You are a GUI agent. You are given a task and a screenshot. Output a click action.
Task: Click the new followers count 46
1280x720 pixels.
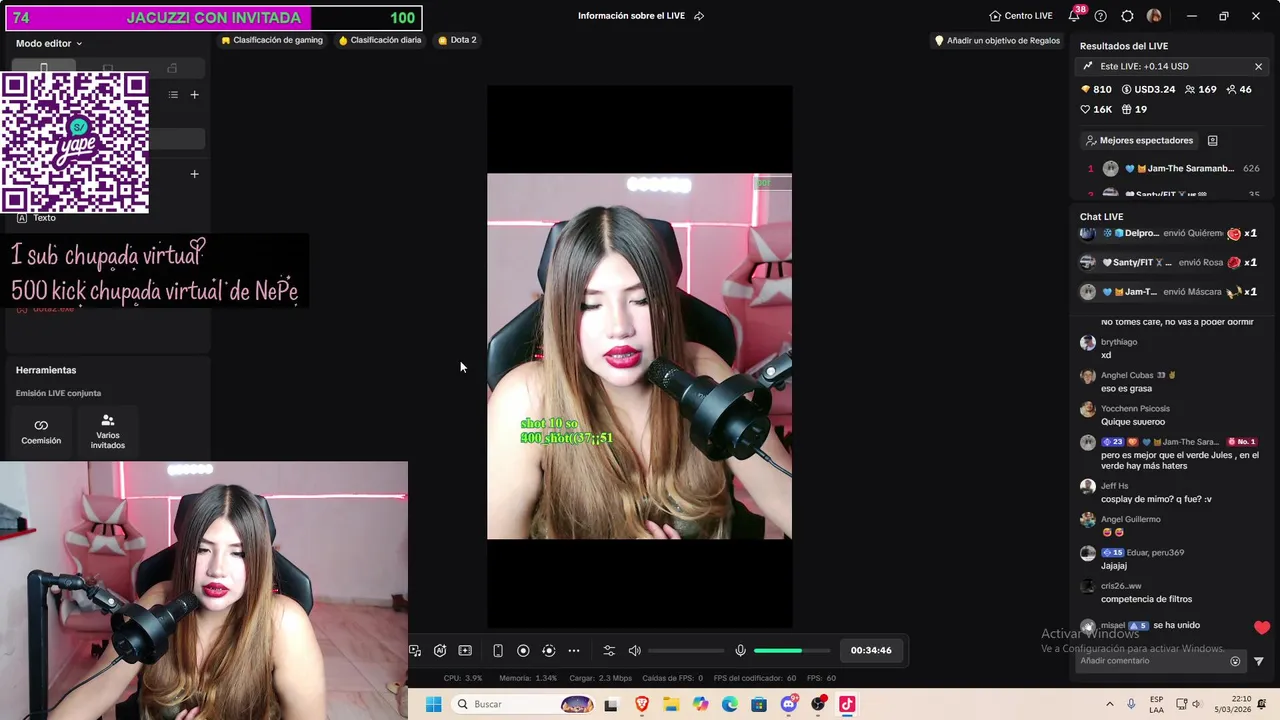1238,89
